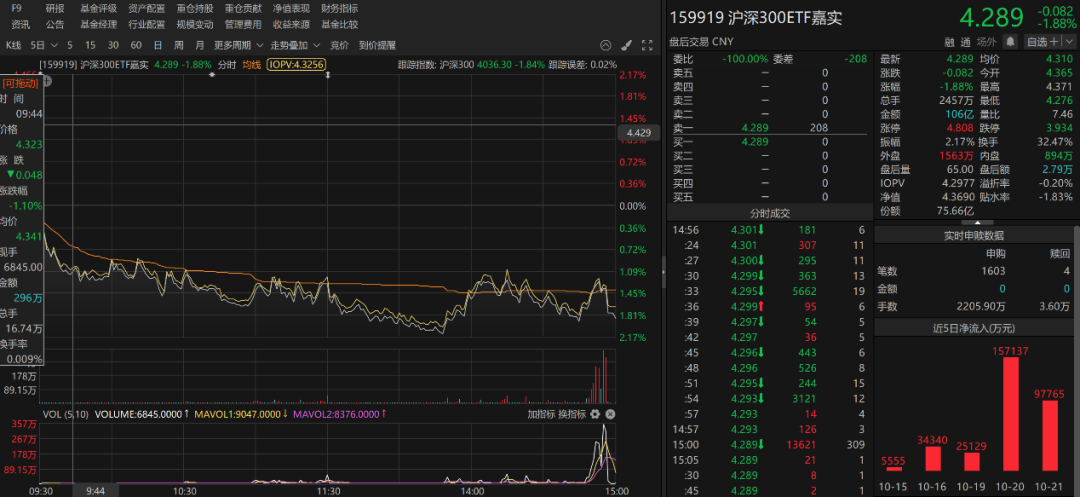Screen dimensions: 1080x497
Task: Open 资产配置 asset allocation
Action: pos(147,9)
